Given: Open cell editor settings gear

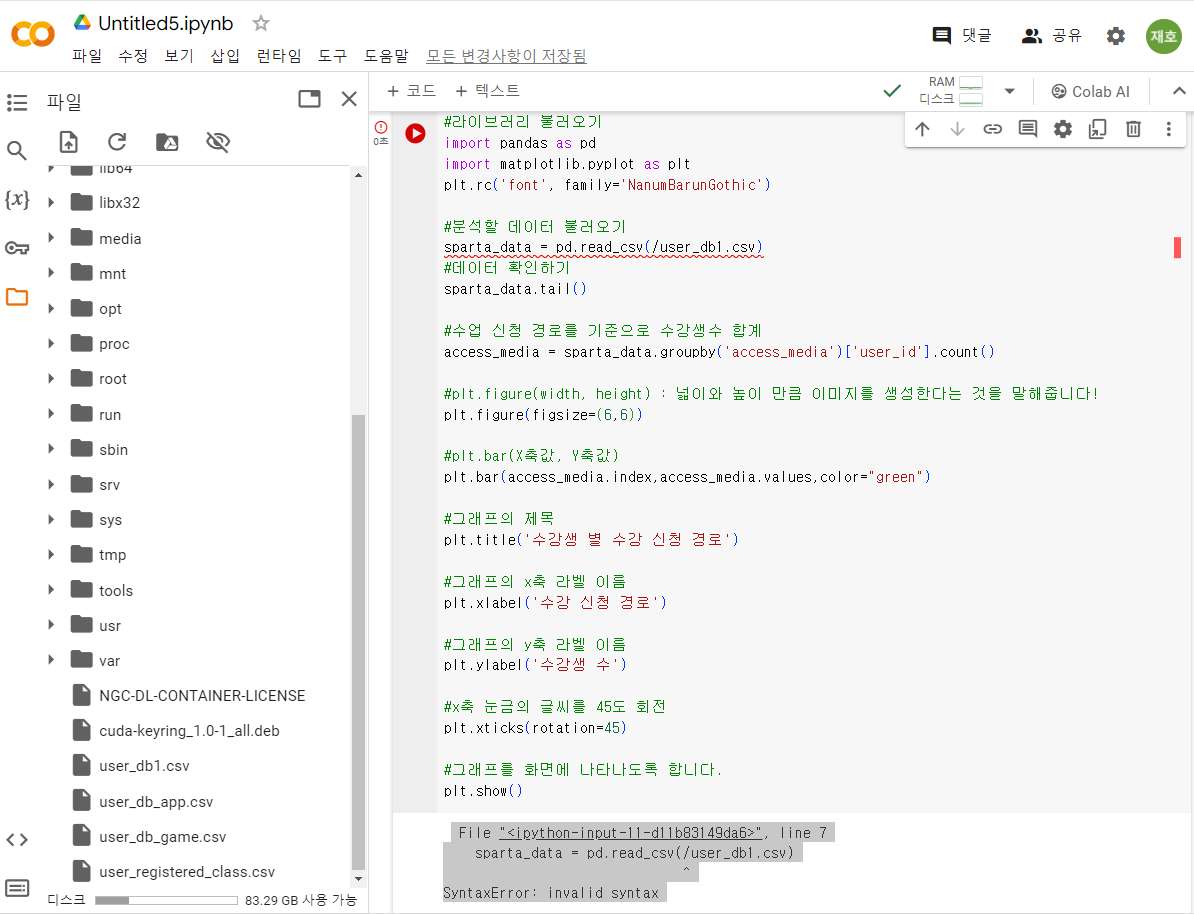Looking at the screenshot, I should (x=1063, y=129).
